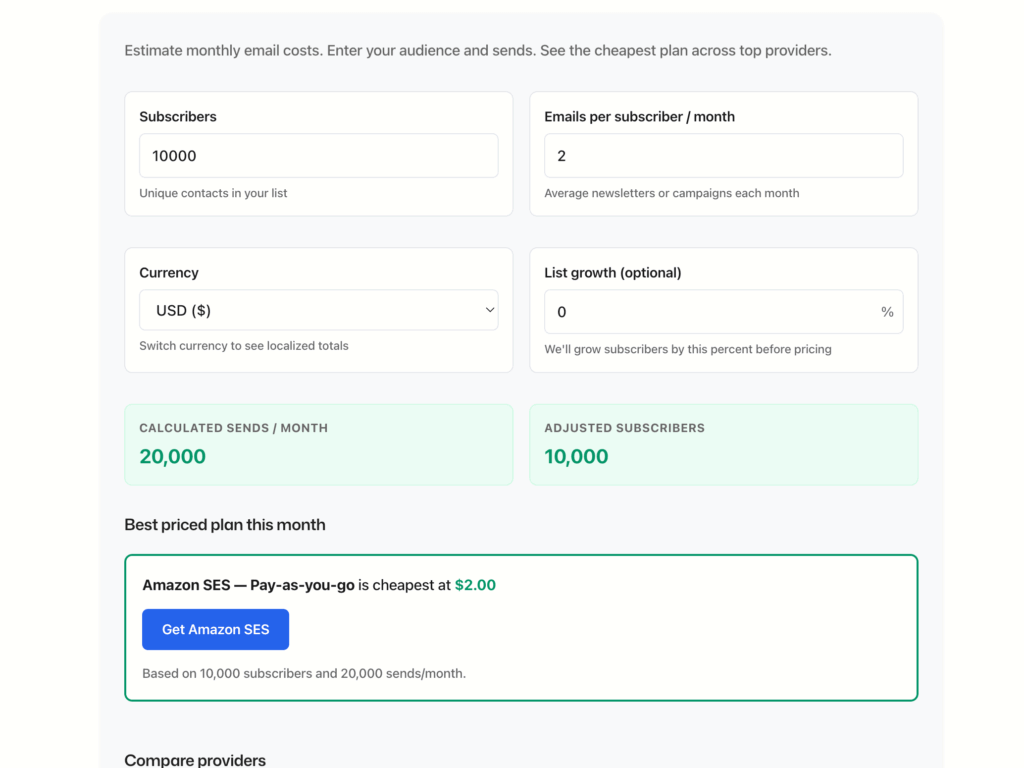Image resolution: width=1024 pixels, height=768 pixels.
Task: Click the Subscribers input field
Action: [x=318, y=155]
